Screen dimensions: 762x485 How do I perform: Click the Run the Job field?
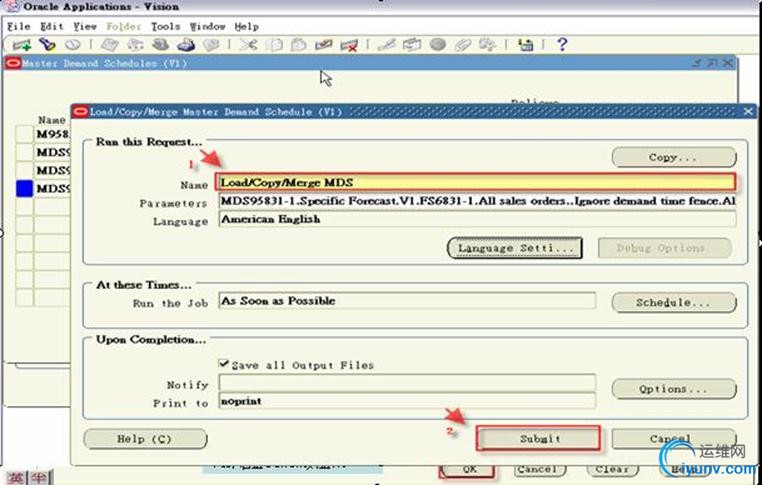coord(407,301)
